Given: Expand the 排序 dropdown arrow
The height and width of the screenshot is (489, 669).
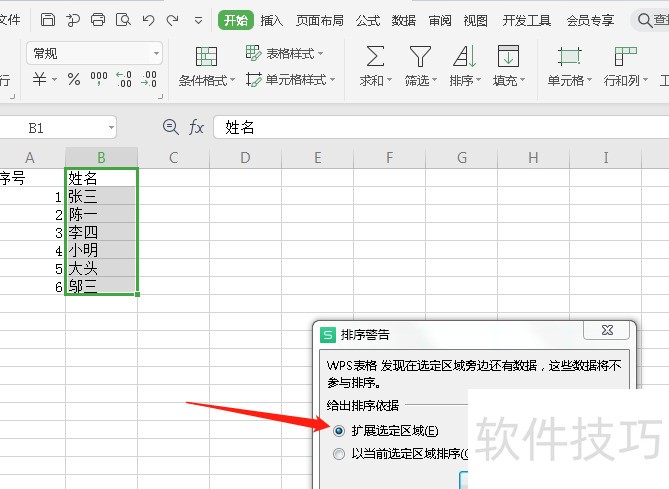Looking at the screenshot, I should coord(478,80).
